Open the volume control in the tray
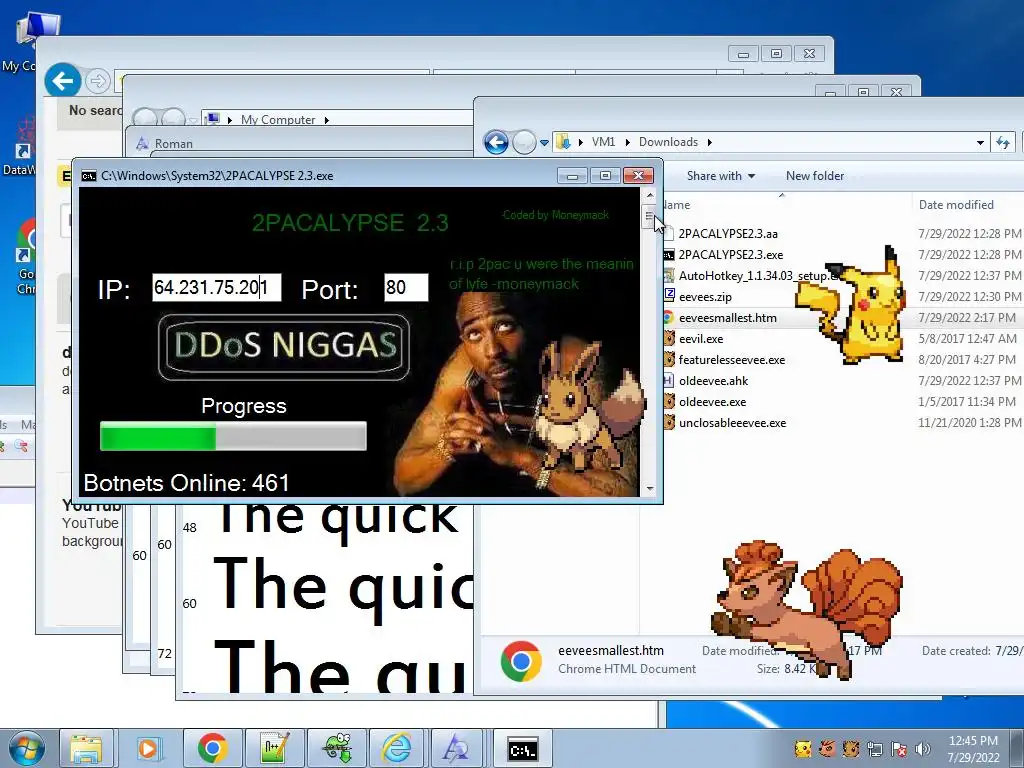1024x768 pixels. click(x=922, y=749)
